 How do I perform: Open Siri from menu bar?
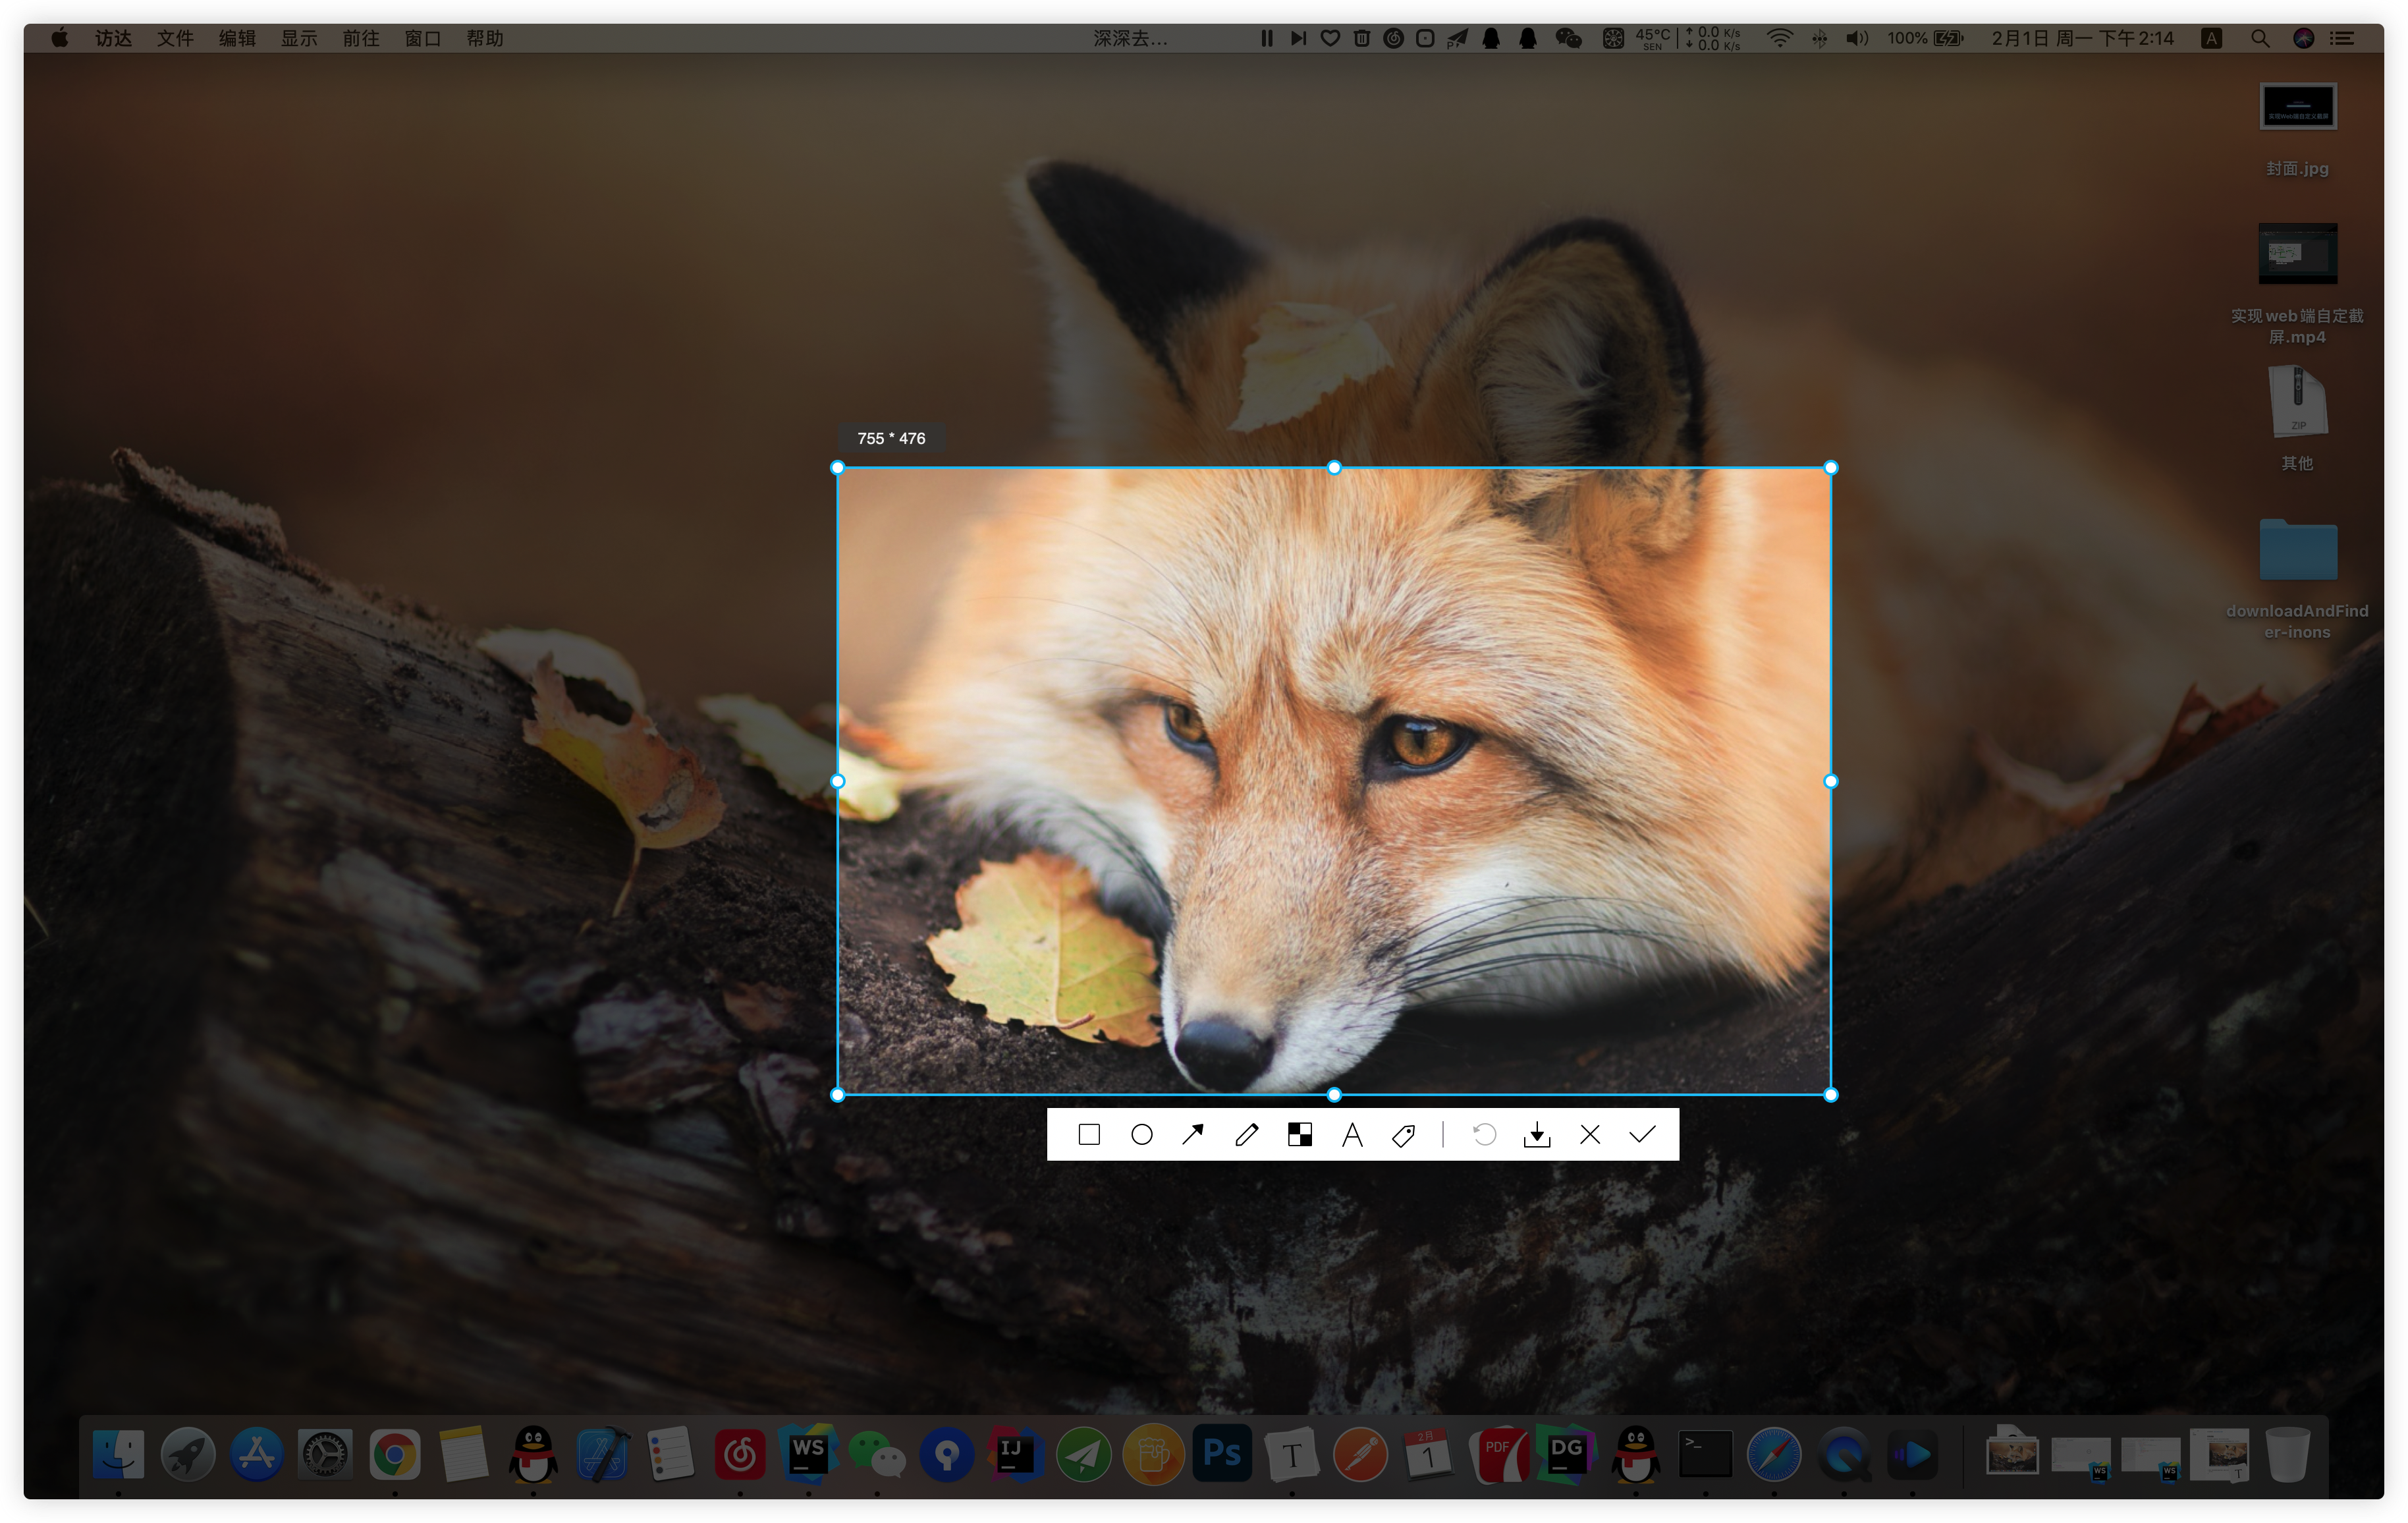pos(2304,38)
